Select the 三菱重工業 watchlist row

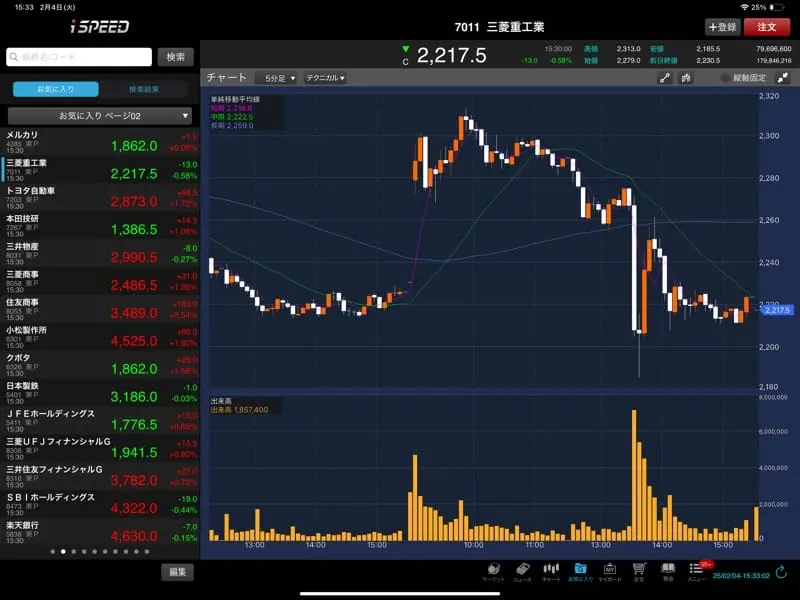pyautogui.click(x=99, y=169)
